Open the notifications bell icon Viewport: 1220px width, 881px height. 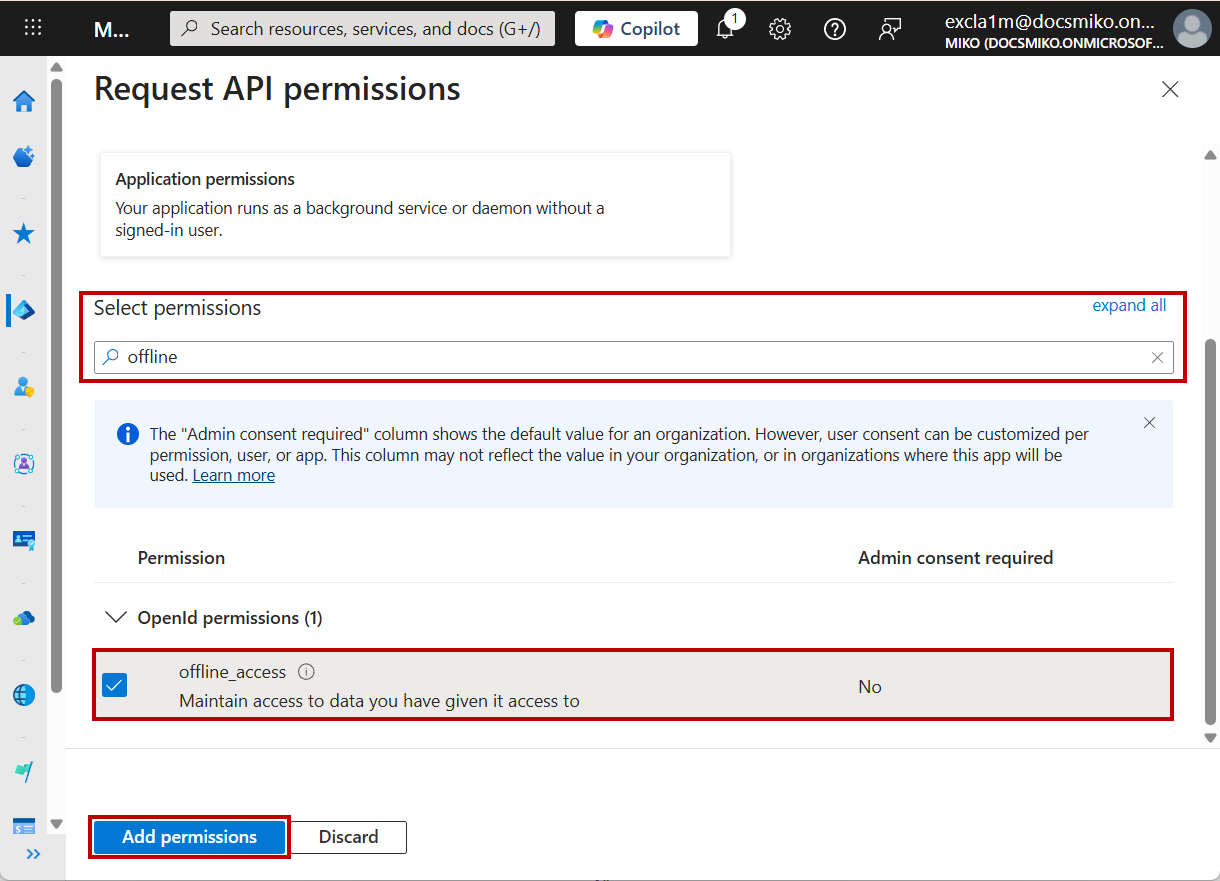[726, 29]
